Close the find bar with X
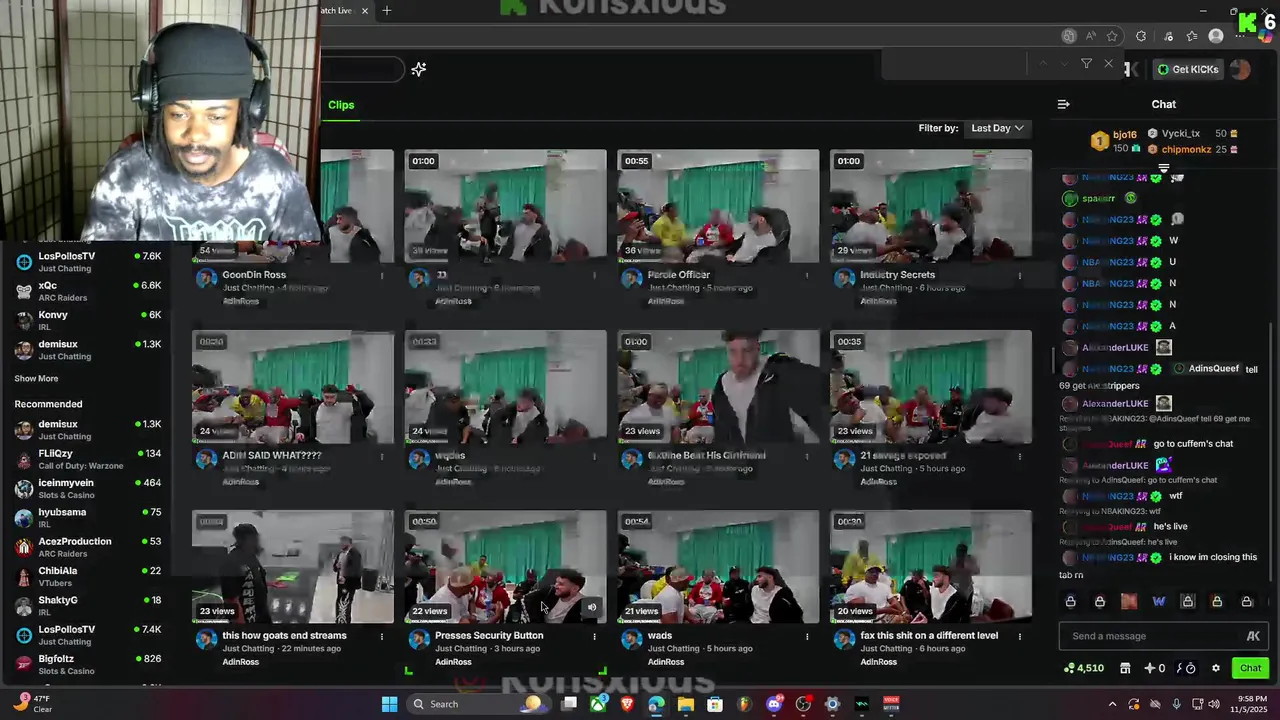The image size is (1280, 720). tap(1108, 64)
